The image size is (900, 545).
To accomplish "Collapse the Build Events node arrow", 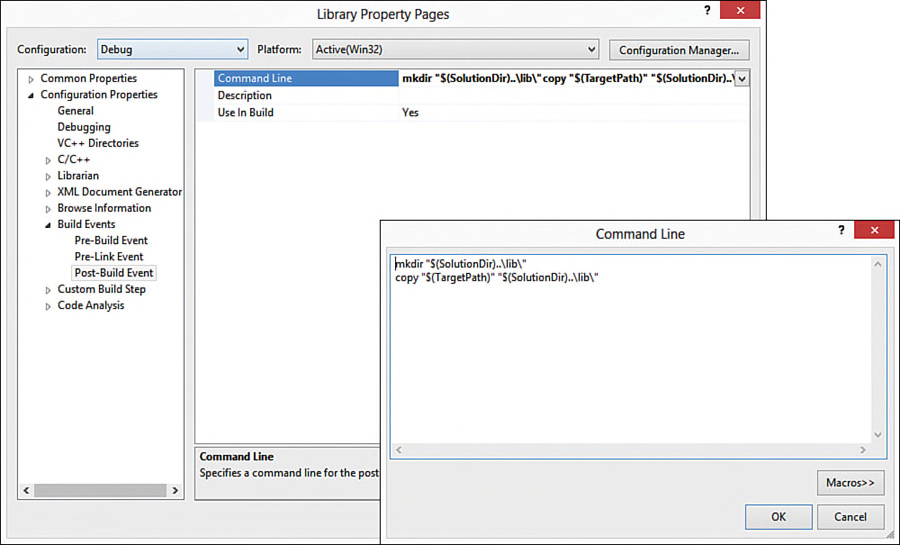I will coord(48,225).
